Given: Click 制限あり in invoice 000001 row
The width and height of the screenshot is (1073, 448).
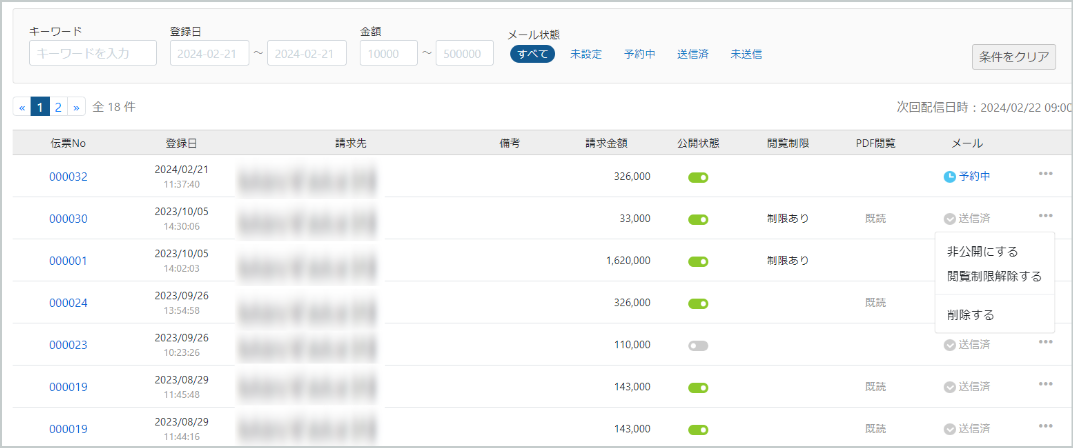Looking at the screenshot, I should pyautogui.click(x=788, y=261).
